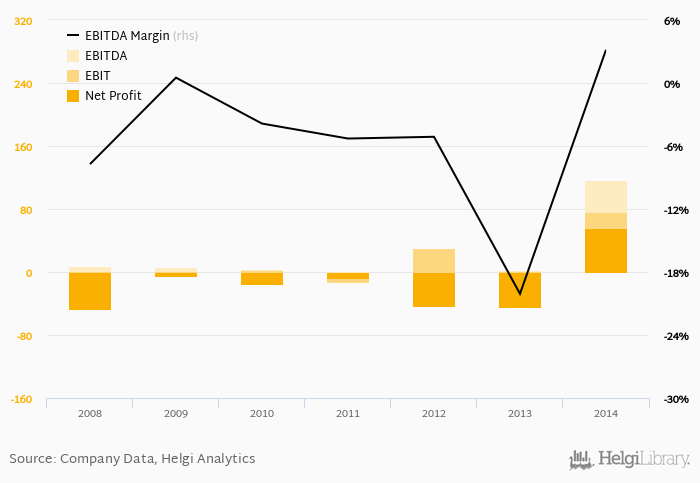Image resolution: width=700 pixels, height=483 pixels.
Task: Click the 2010 Net Profit bar
Action: point(262,279)
